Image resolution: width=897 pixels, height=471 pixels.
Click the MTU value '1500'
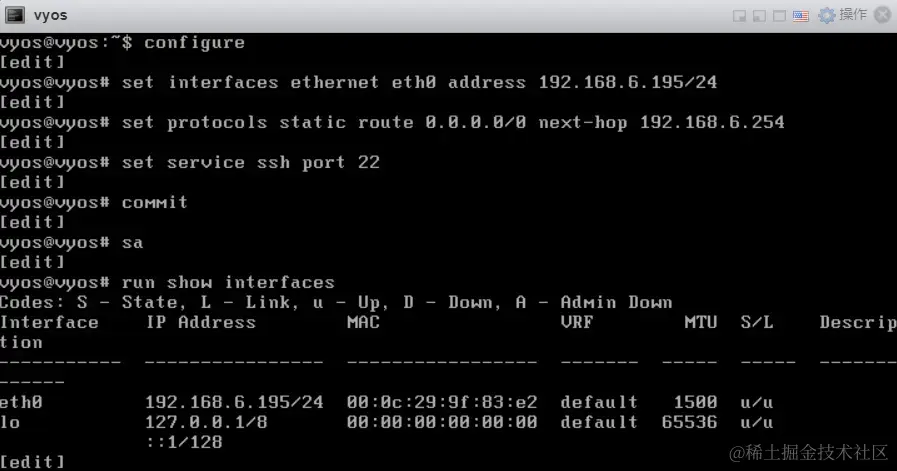click(x=695, y=402)
